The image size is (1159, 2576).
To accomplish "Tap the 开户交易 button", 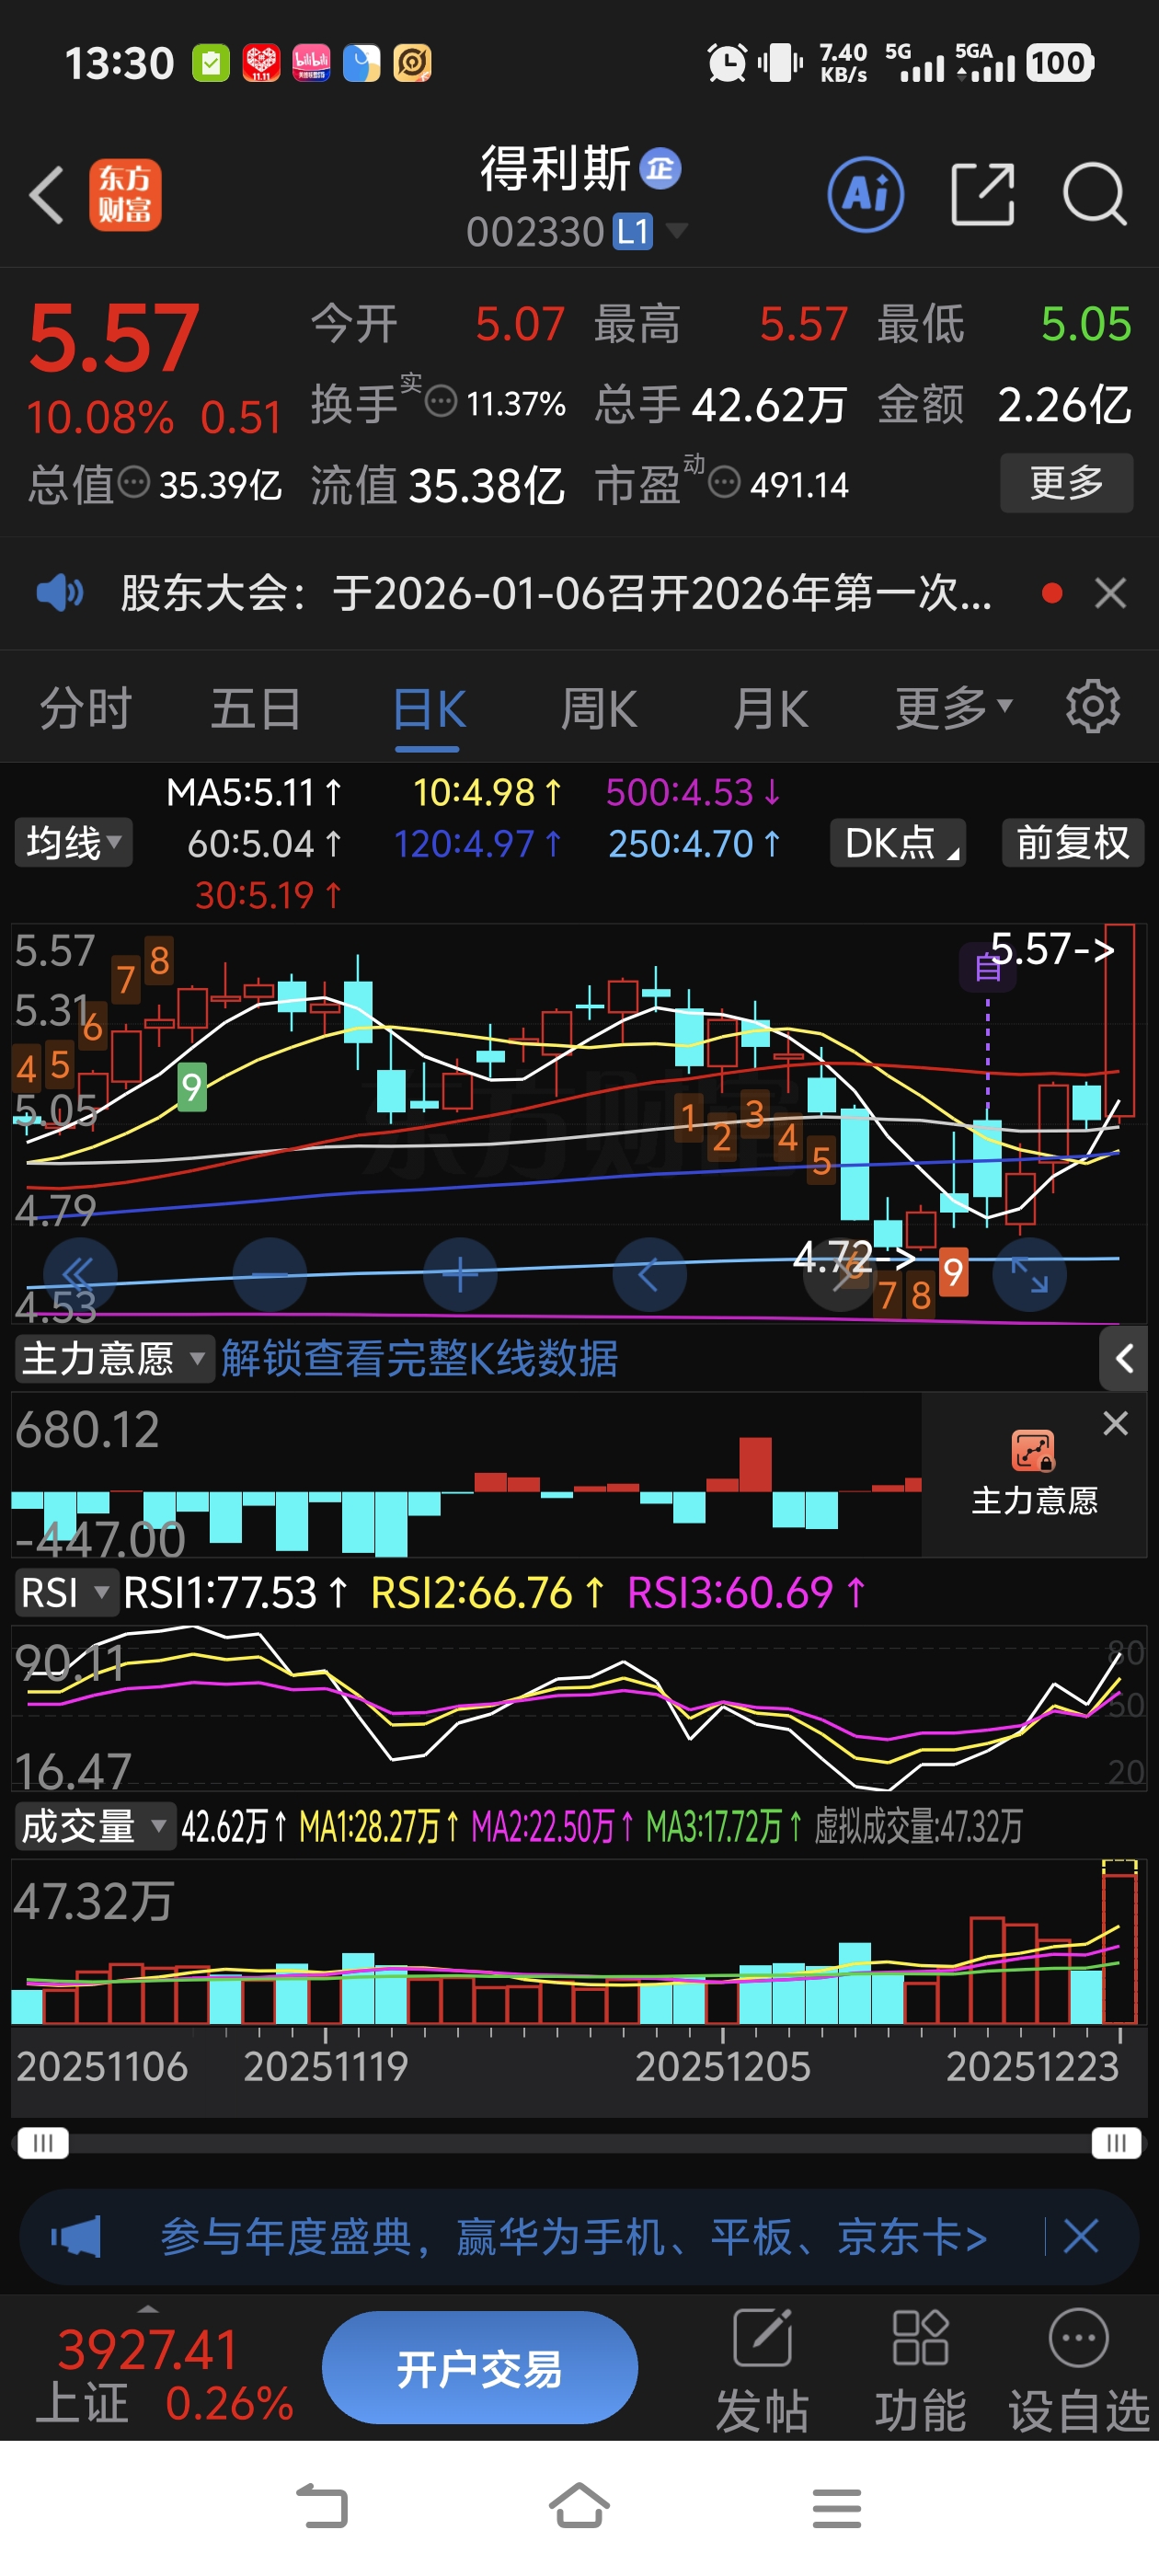I will [x=479, y=2368].
